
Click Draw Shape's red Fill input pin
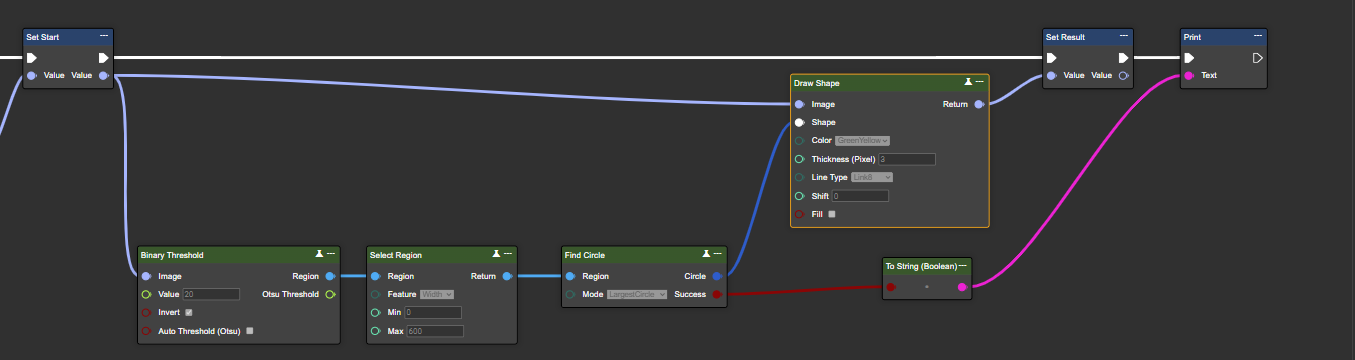pos(799,213)
